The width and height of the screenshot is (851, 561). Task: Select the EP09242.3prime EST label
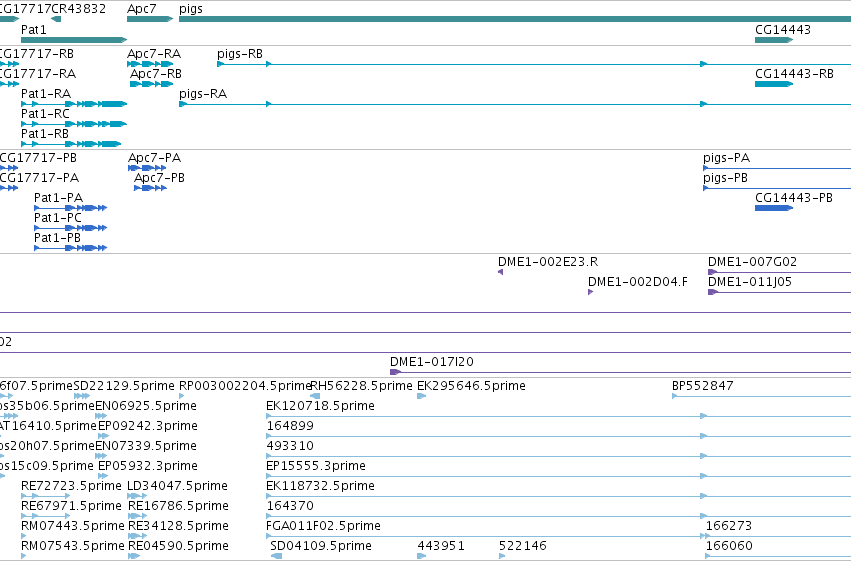point(148,426)
